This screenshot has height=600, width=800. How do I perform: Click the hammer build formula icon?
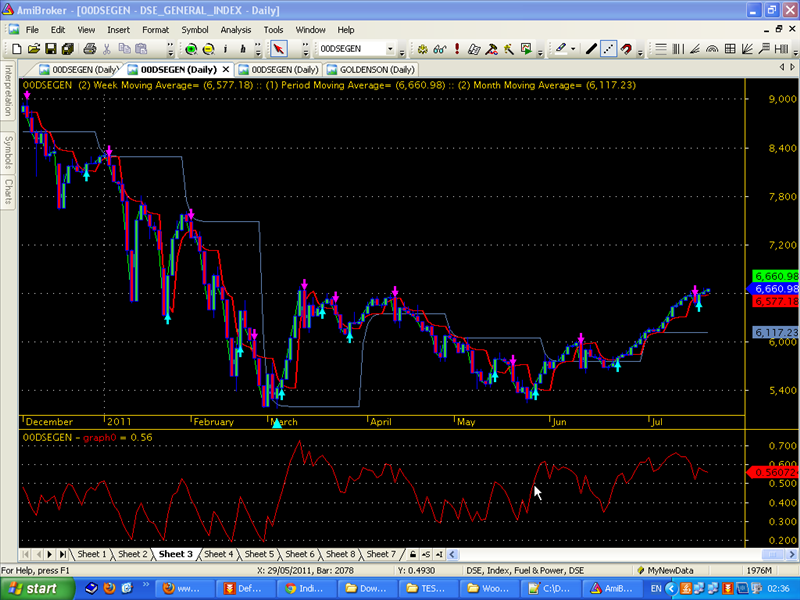point(491,49)
